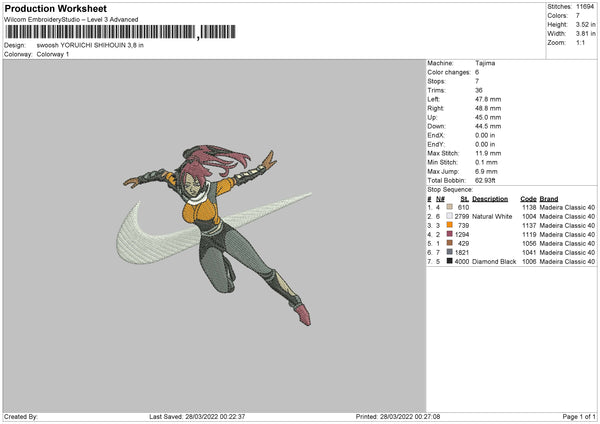The width and height of the screenshot is (600, 424).
Task: Click the Stop Sequence label
Action: pos(450,187)
